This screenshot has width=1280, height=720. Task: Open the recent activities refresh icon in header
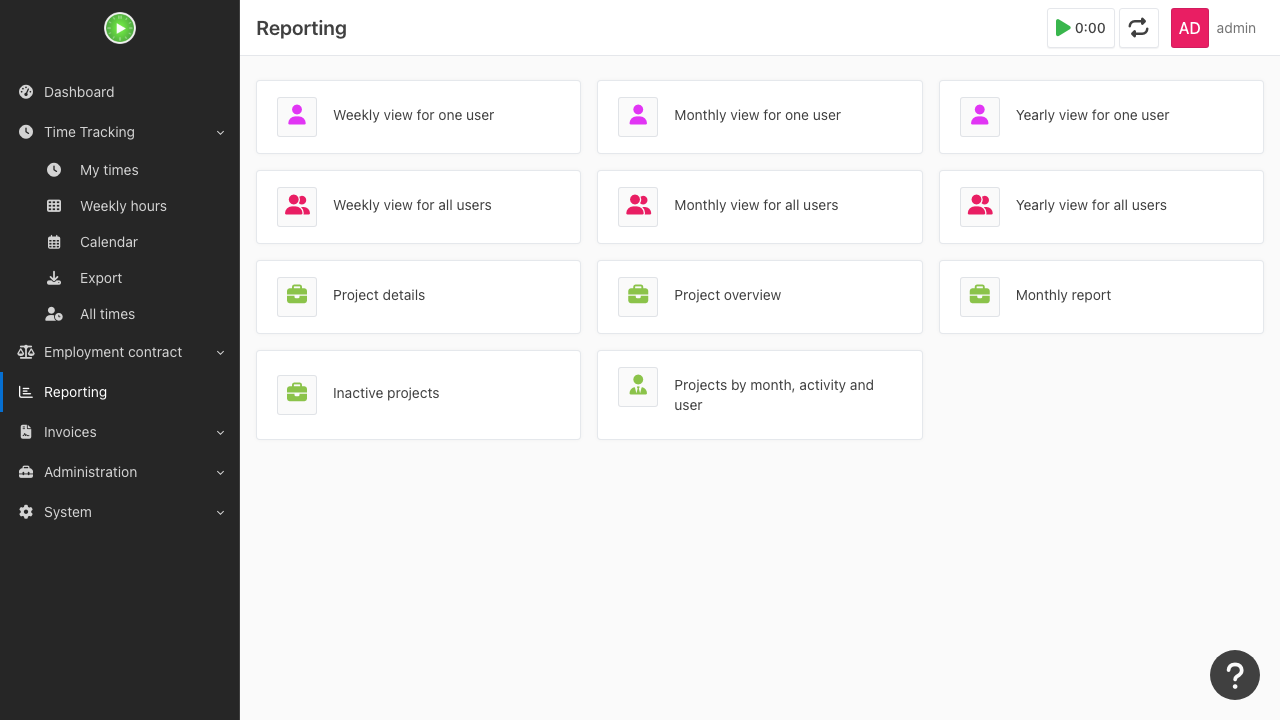[1139, 28]
